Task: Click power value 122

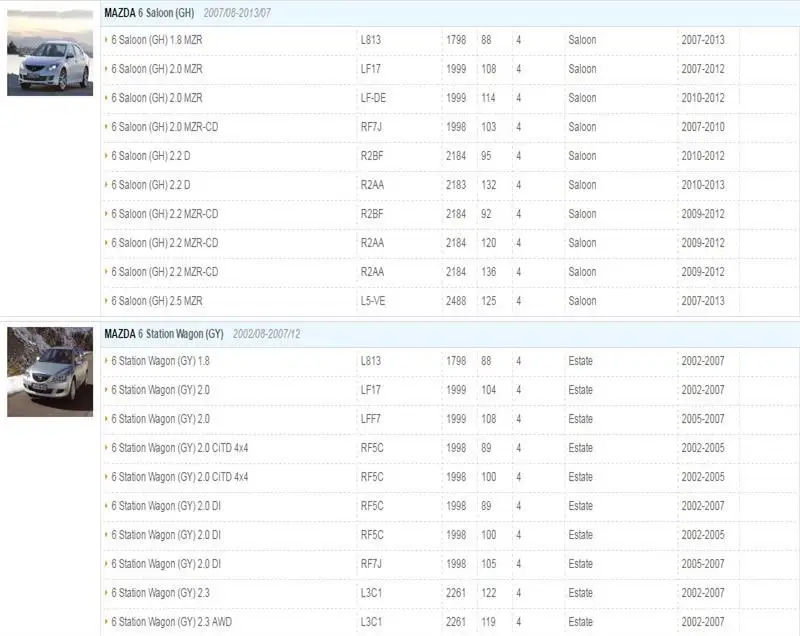Action: pos(489,593)
